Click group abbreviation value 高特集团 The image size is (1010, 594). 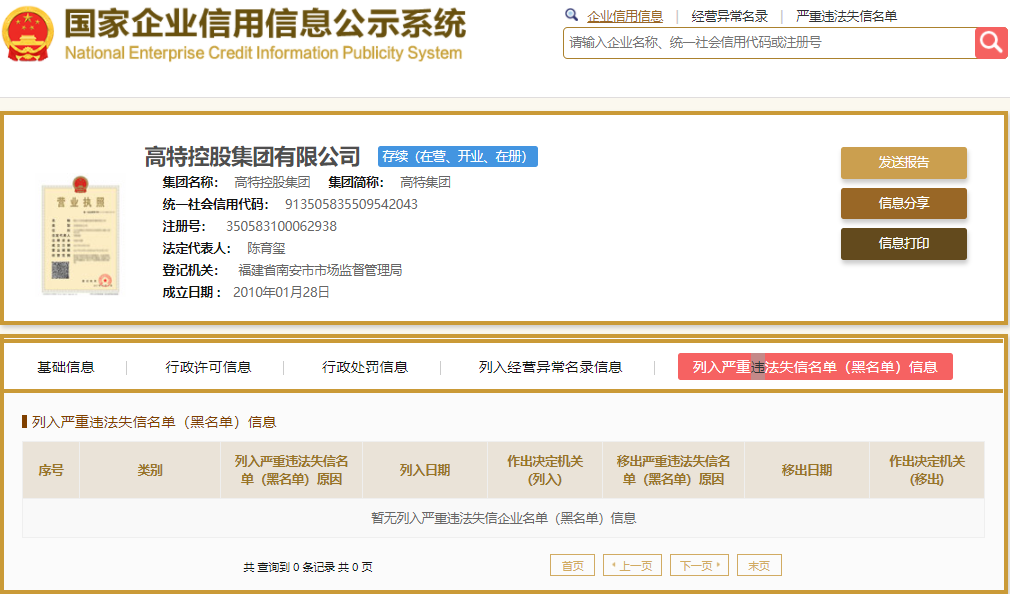click(425, 182)
